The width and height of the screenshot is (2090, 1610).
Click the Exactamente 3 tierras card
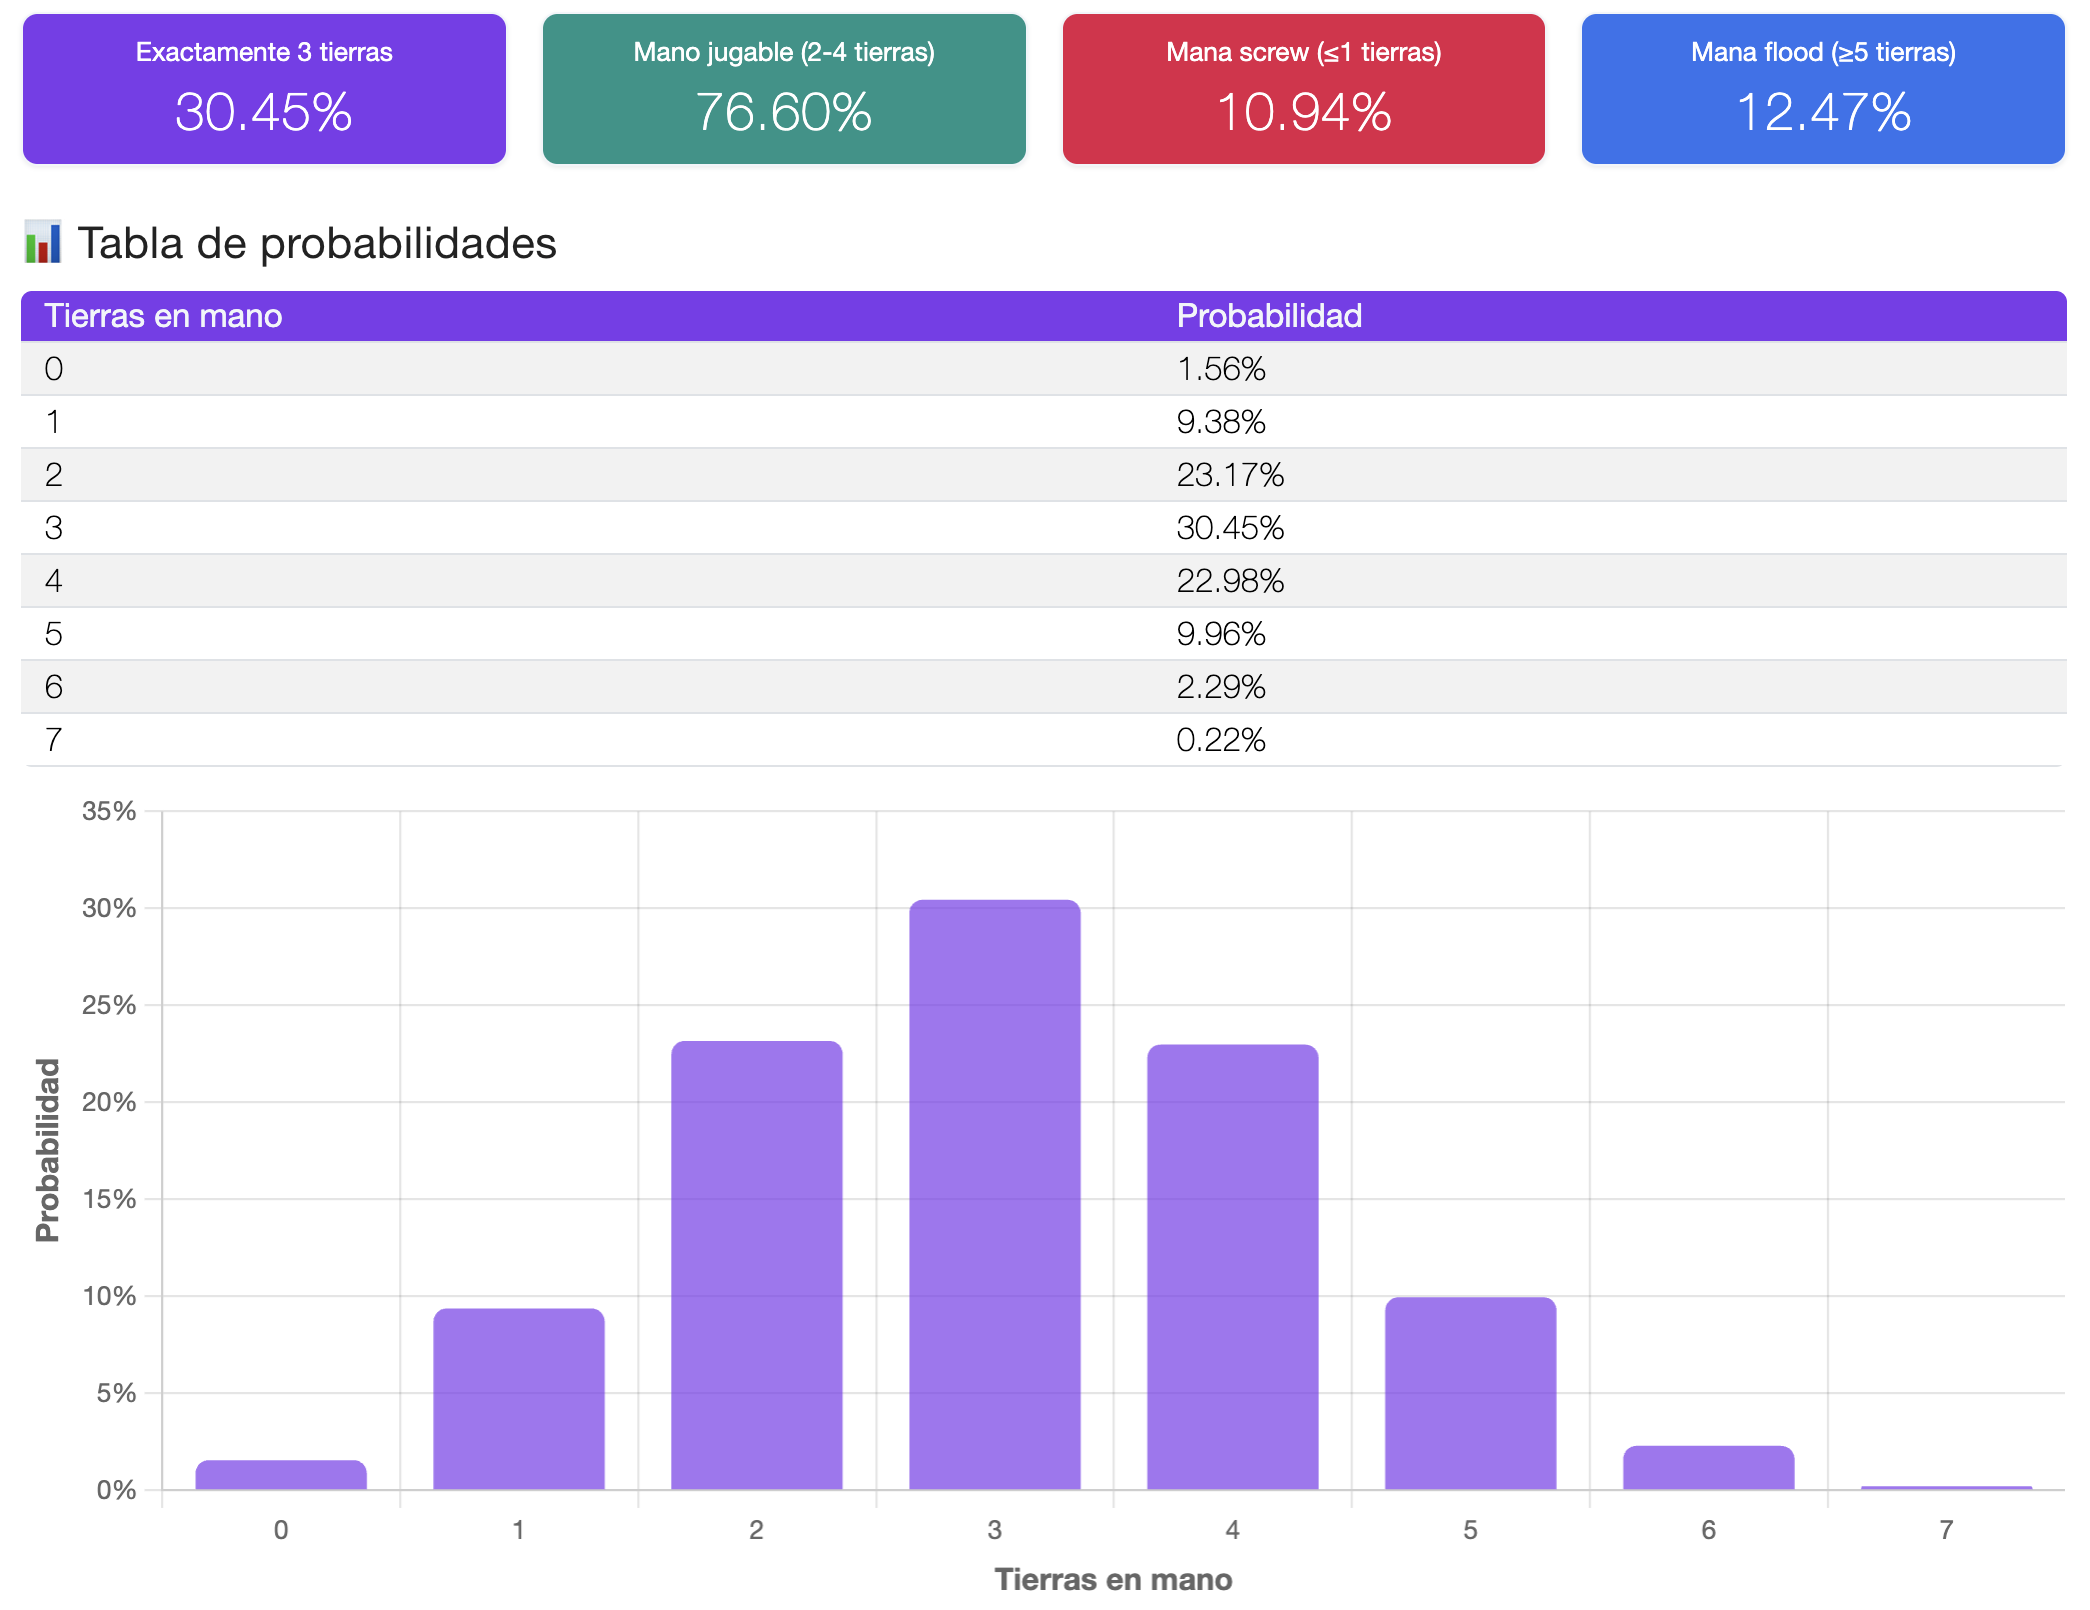click(x=264, y=89)
